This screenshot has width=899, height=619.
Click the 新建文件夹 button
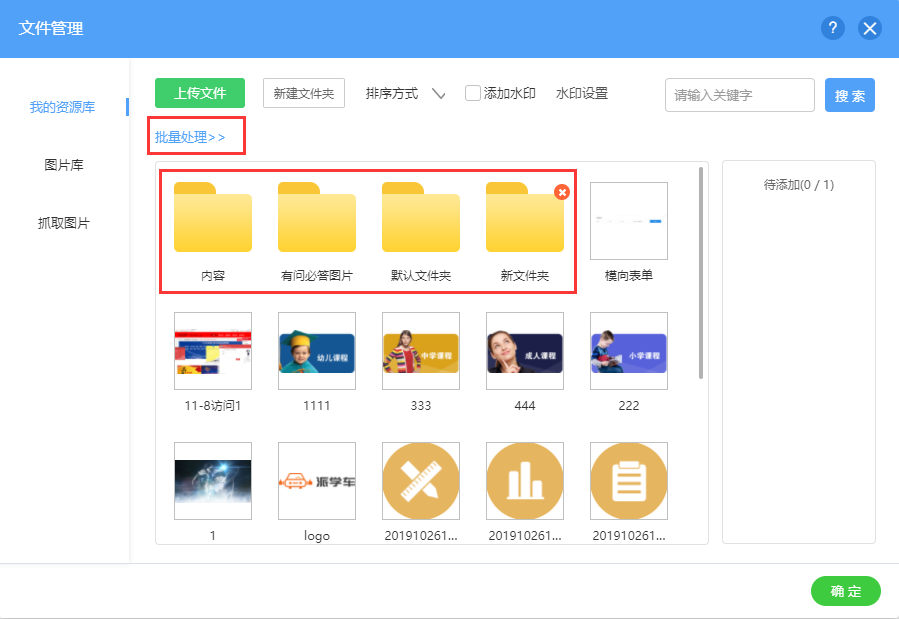click(x=304, y=93)
